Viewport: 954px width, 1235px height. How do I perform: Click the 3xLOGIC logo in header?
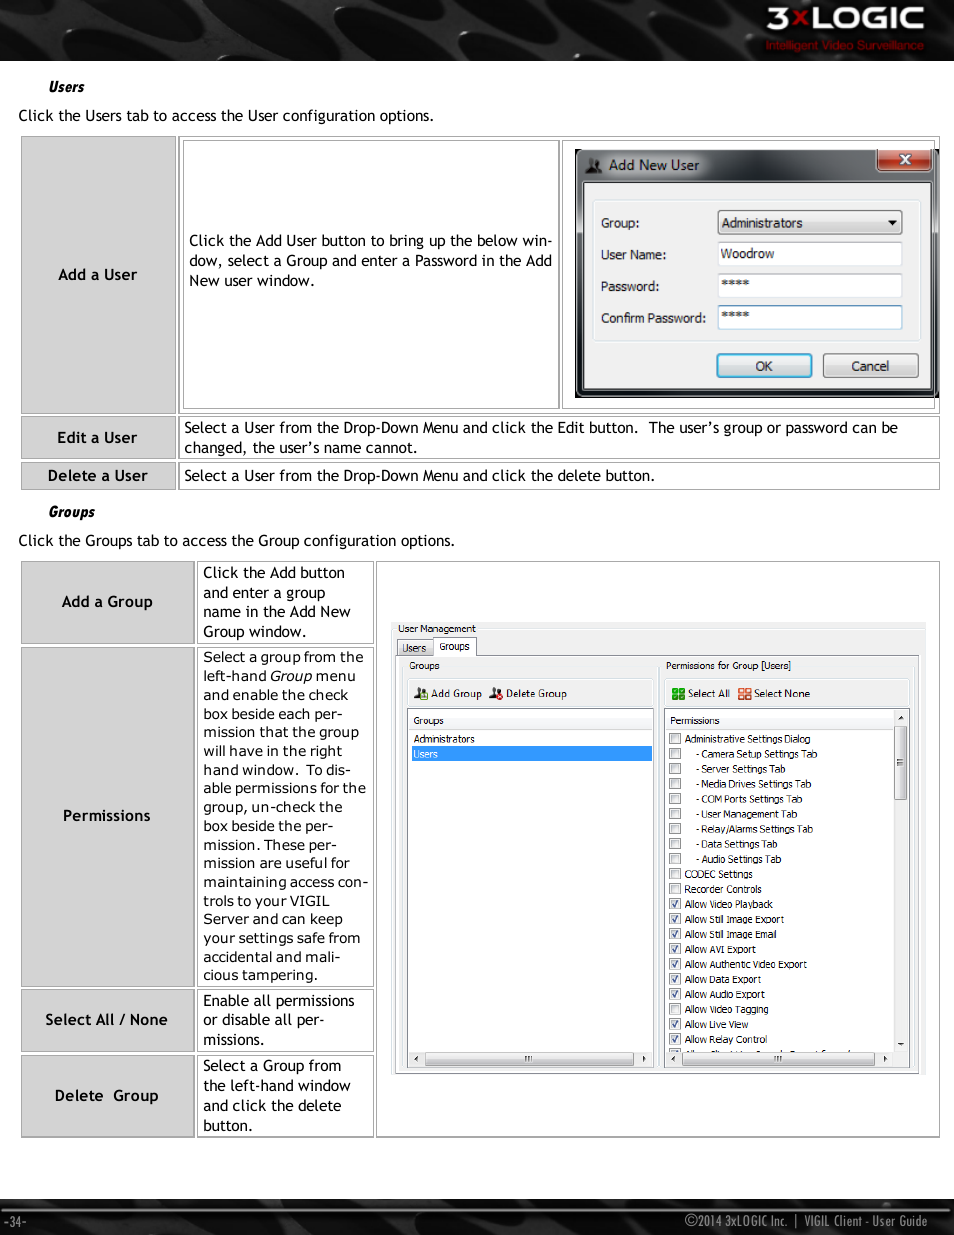point(846,28)
